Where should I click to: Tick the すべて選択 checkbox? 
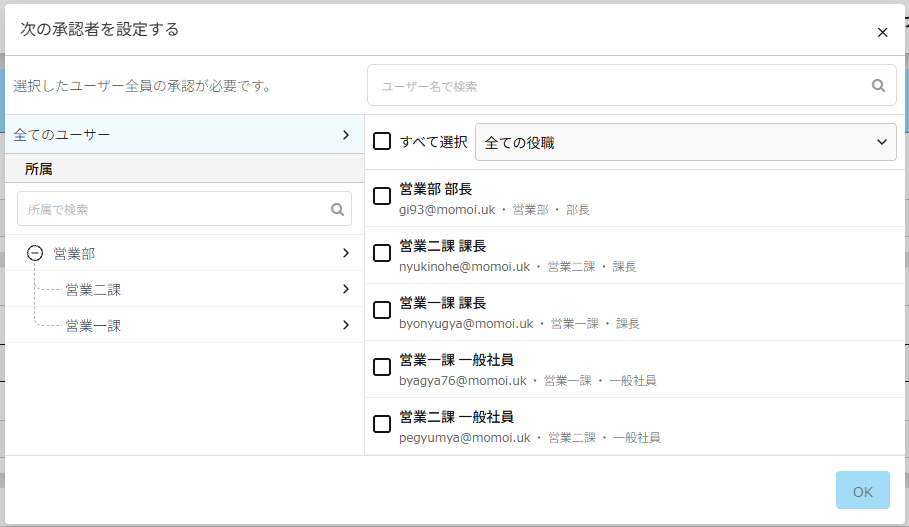[x=382, y=142]
